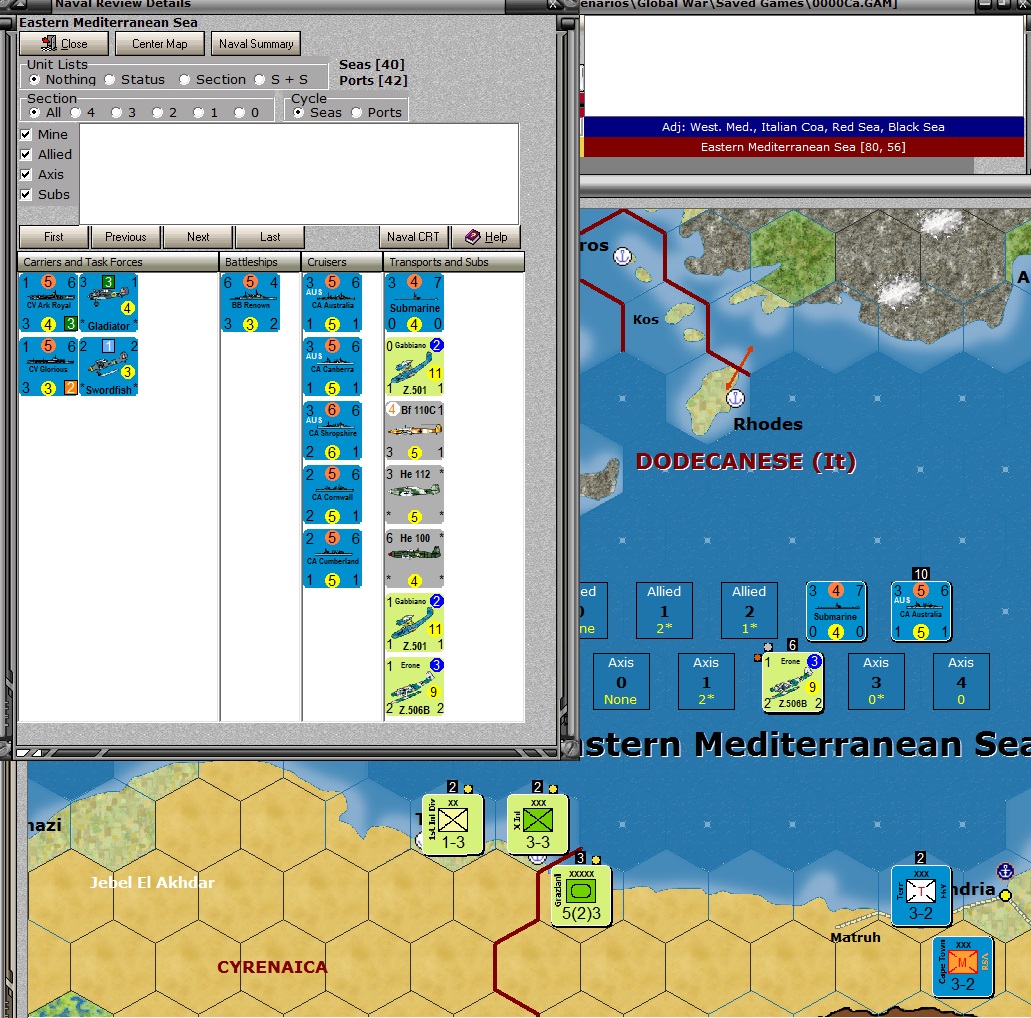Click the Center Map button
This screenshot has height=1018, width=1031.
point(160,44)
